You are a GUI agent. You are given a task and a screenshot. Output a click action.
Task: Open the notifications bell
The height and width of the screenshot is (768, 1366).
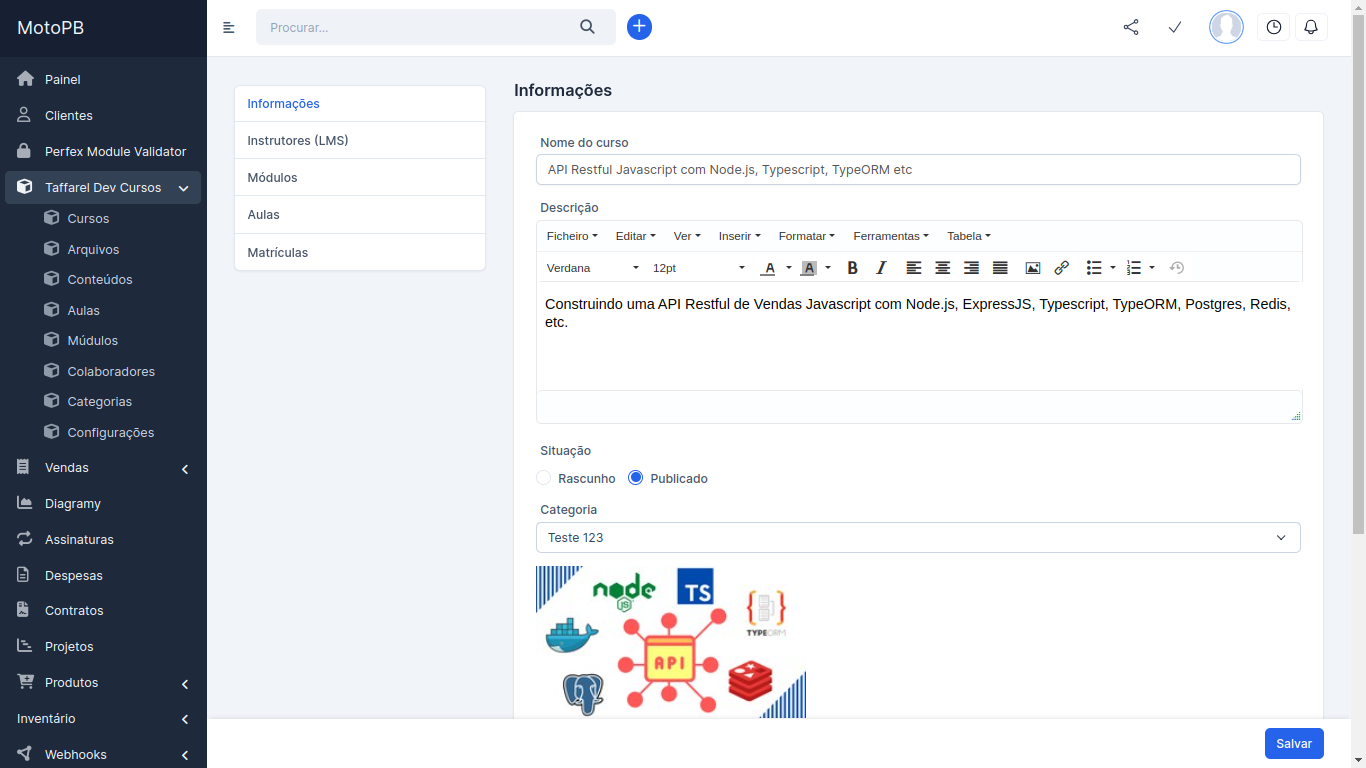click(x=1311, y=27)
